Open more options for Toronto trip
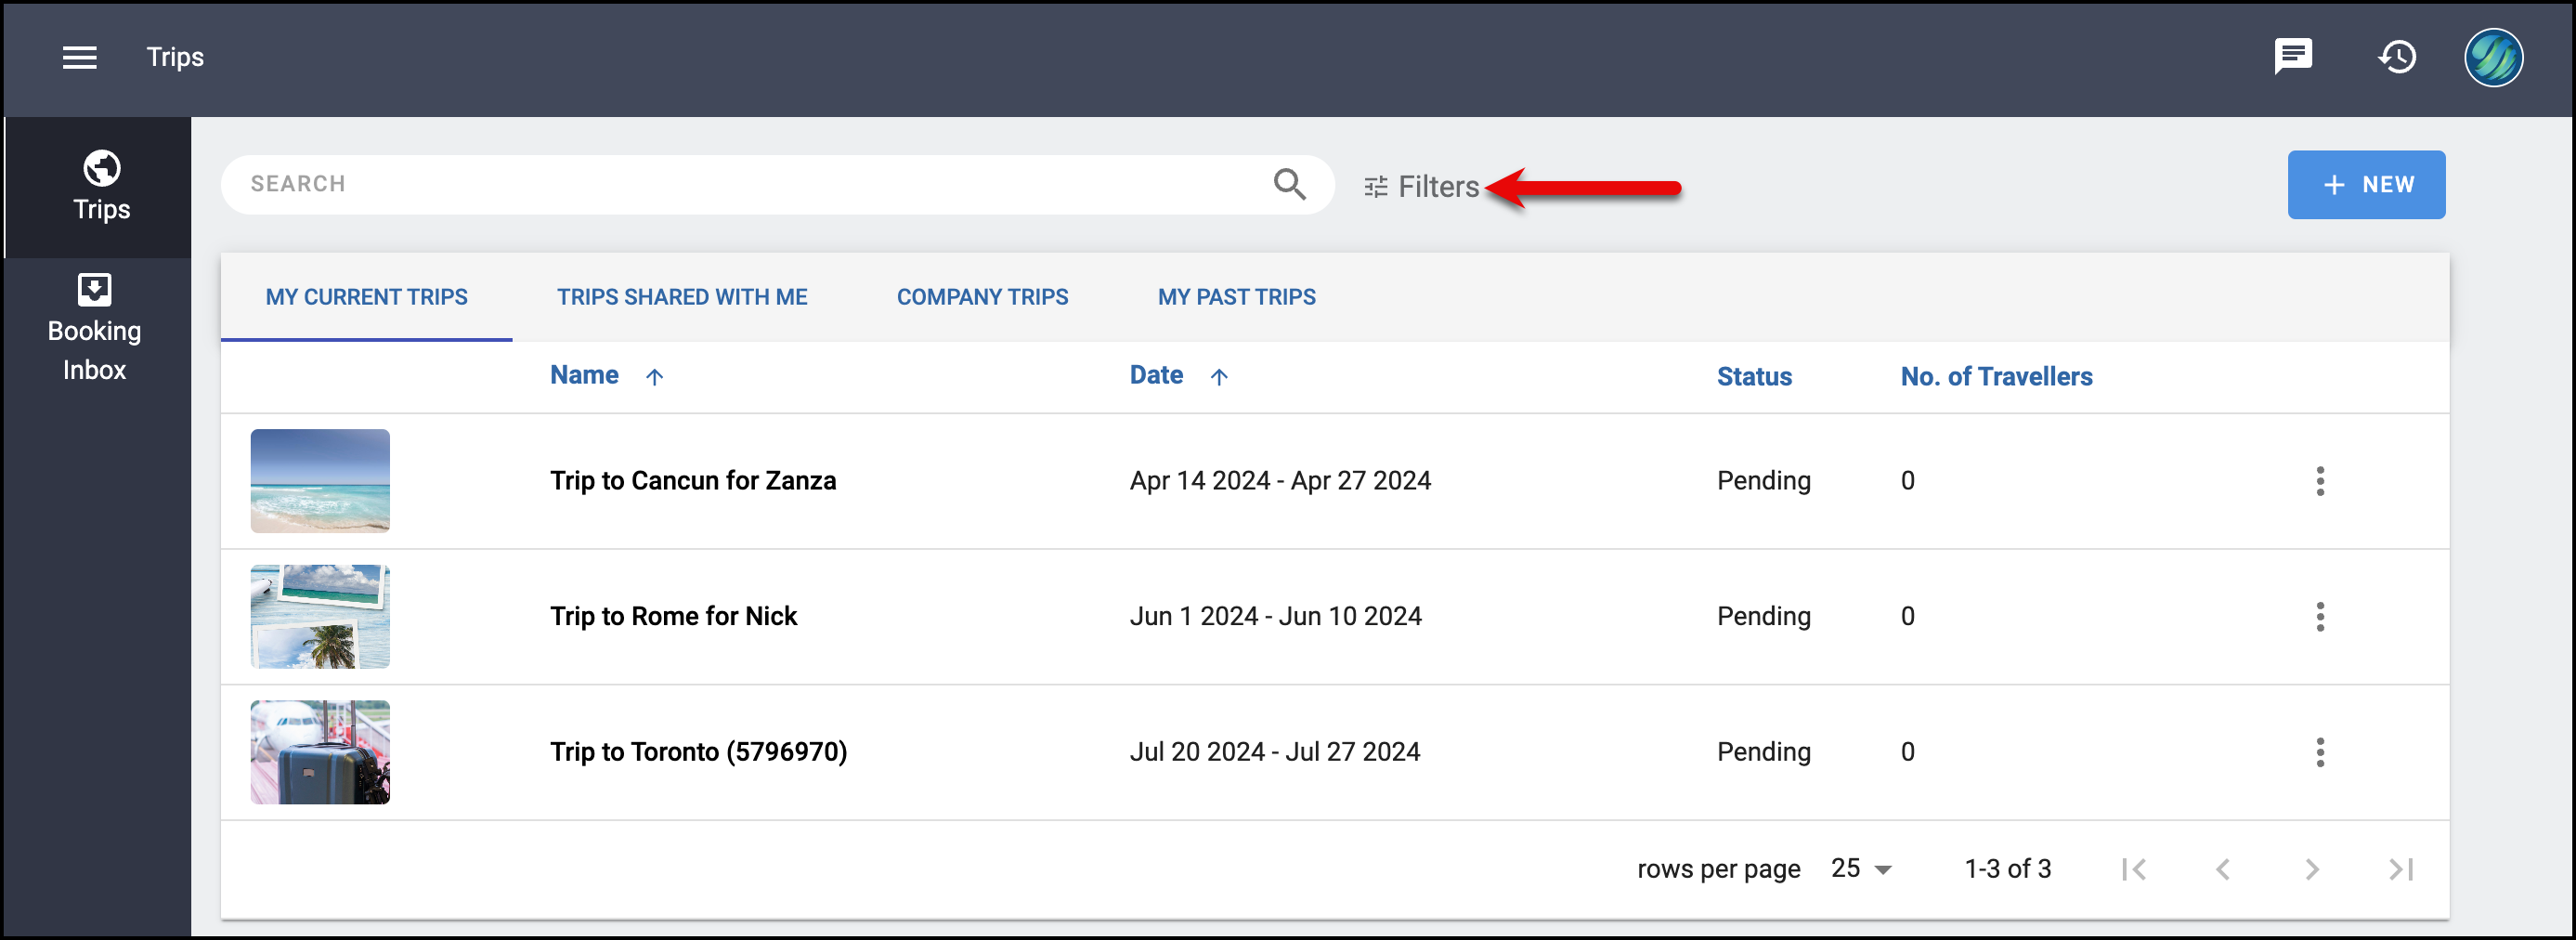Viewport: 2576px width, 940px height. click(2319, 752)
